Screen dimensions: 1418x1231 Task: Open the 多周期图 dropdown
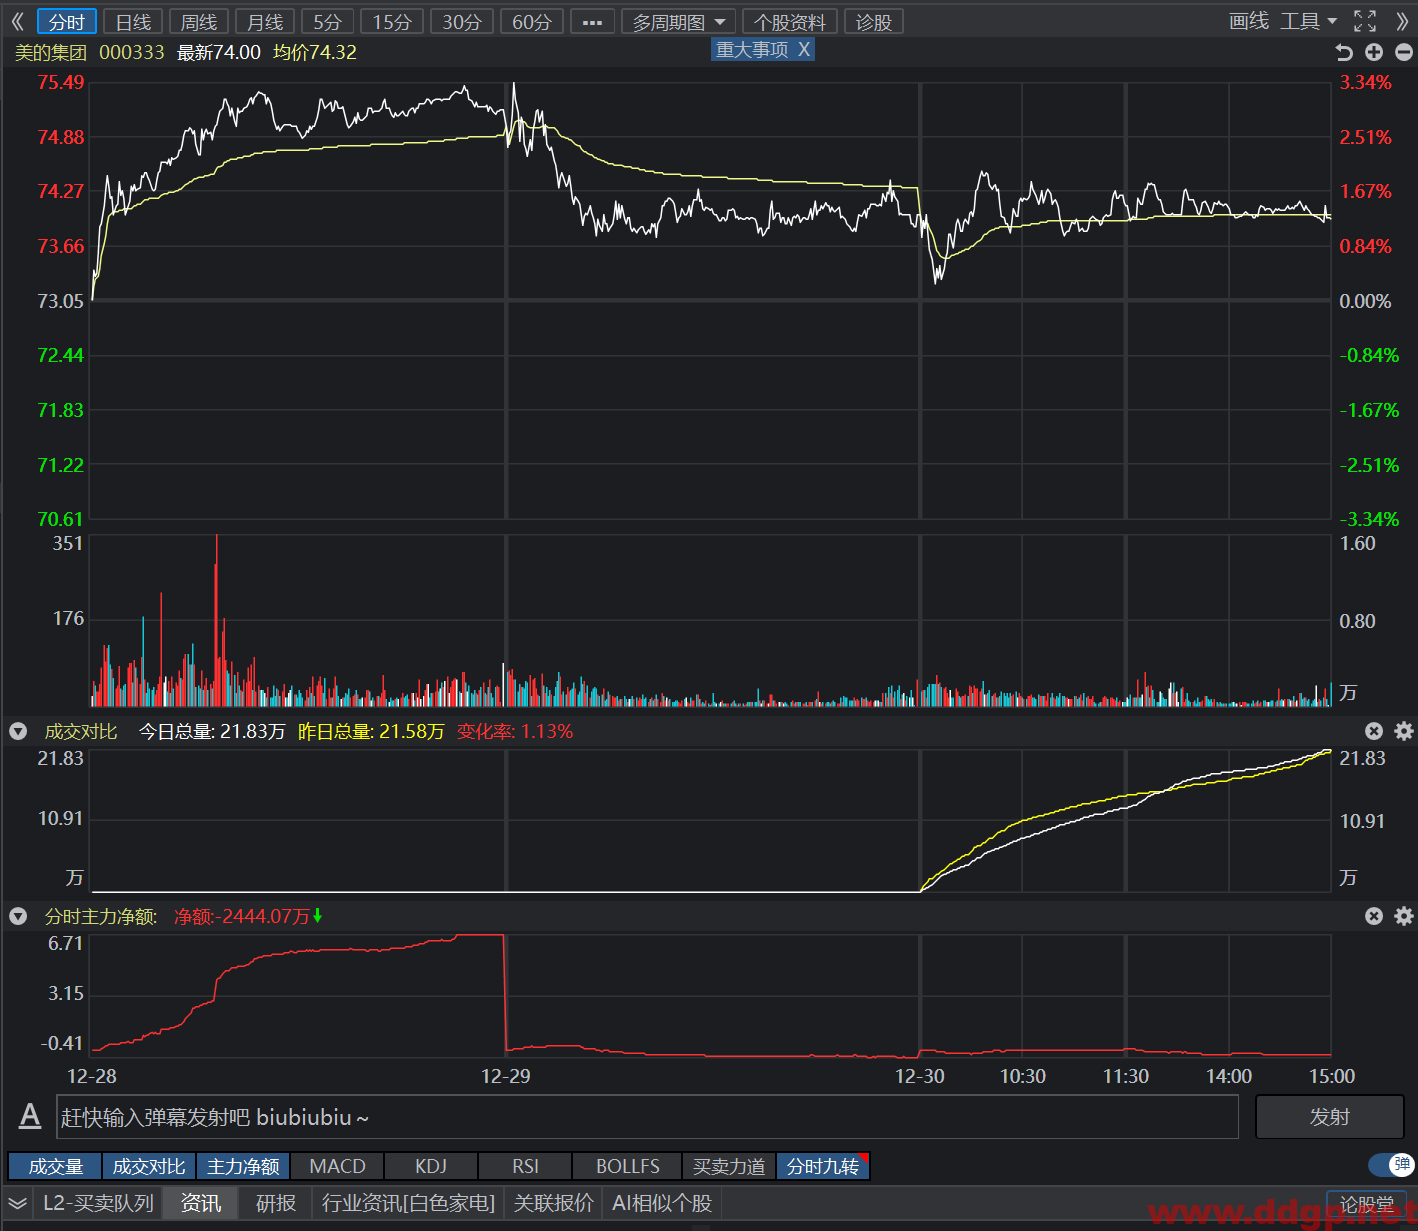(679, 22)
